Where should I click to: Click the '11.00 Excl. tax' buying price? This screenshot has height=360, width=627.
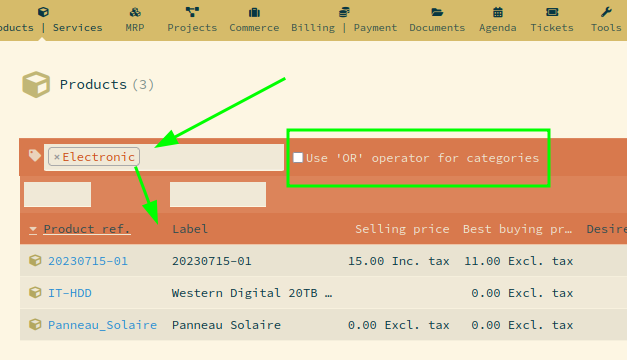tap(519, 261)
